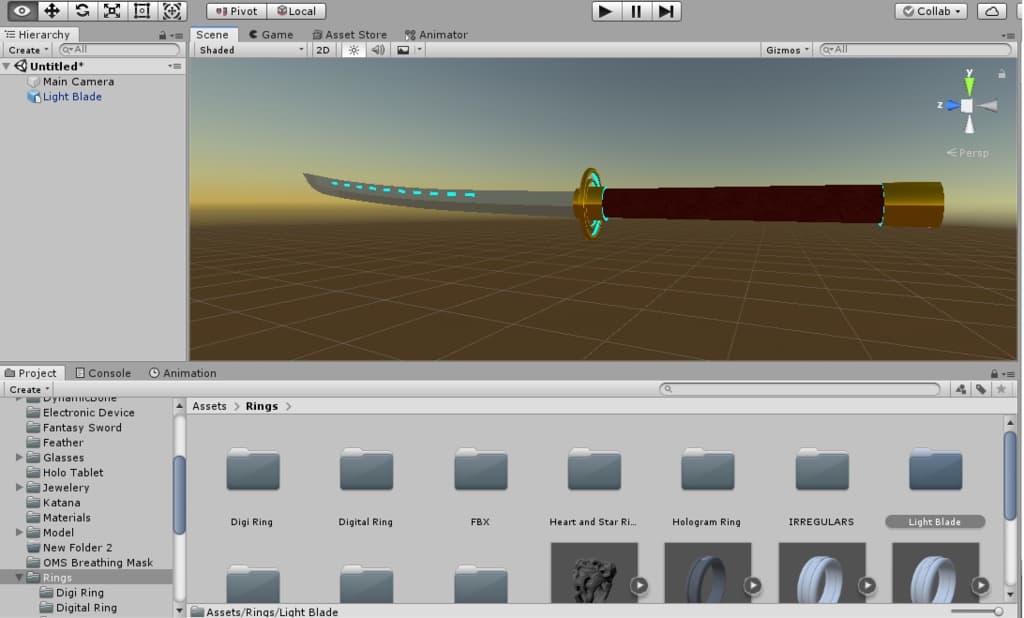Collapse the Rings folder in tree
This screenshot has height=618, width=1024.
click(x=20, y=578)
